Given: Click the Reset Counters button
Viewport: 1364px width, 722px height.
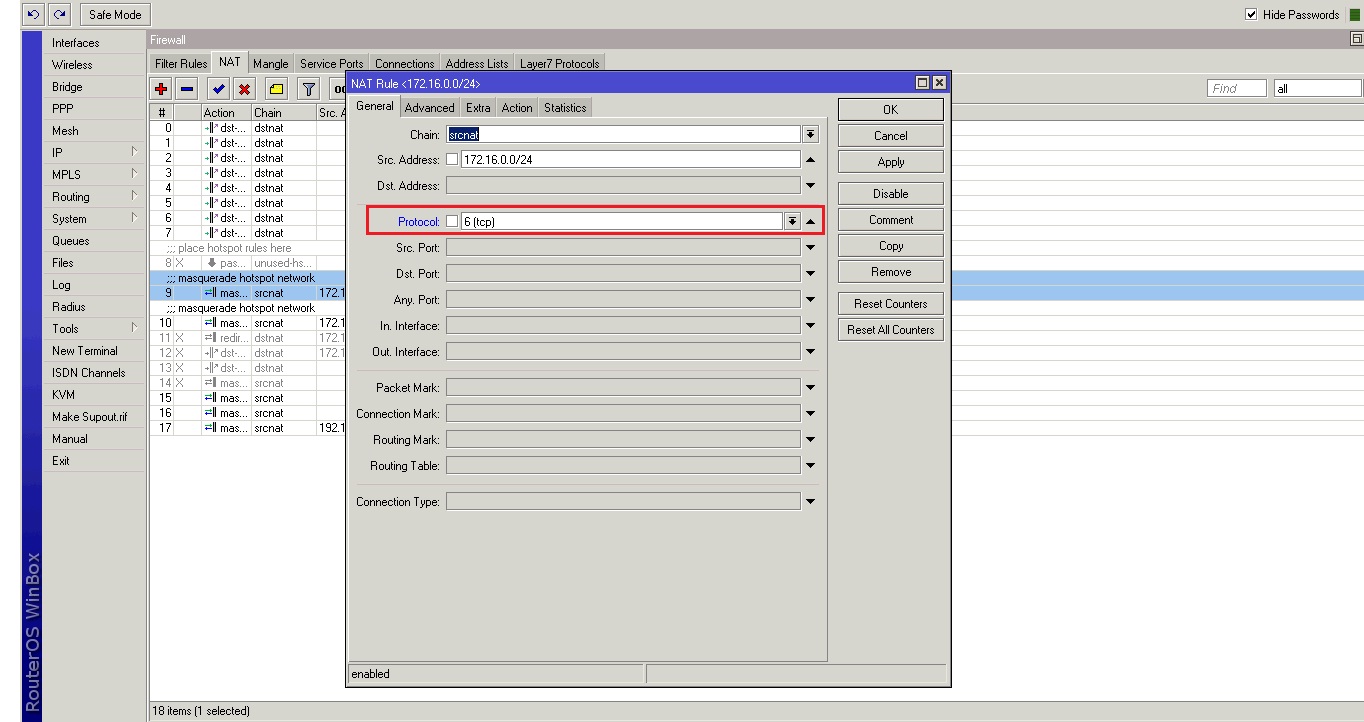Looking at the screenshot, I should (890, 304).
